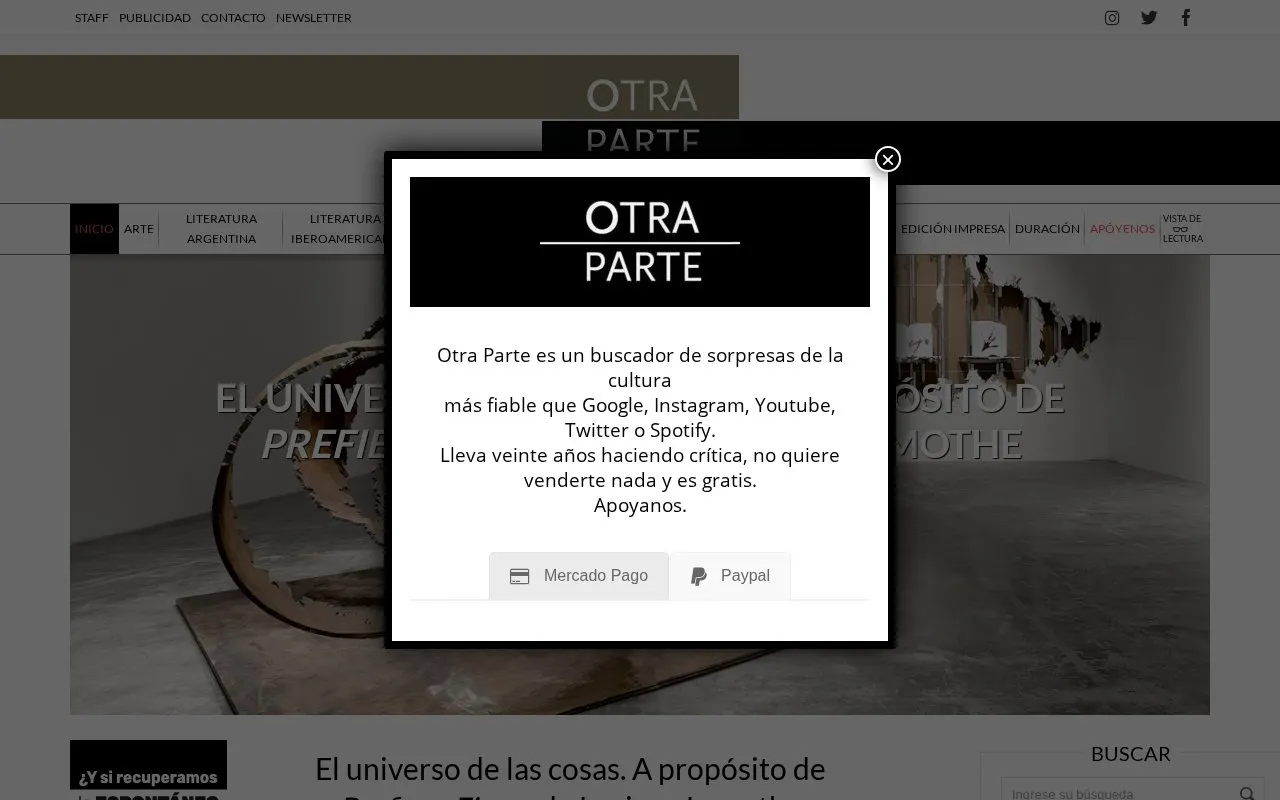Open the Staff link in top bar
The height and width of the screenshot is (800, 1280).
tap(92, 18)
